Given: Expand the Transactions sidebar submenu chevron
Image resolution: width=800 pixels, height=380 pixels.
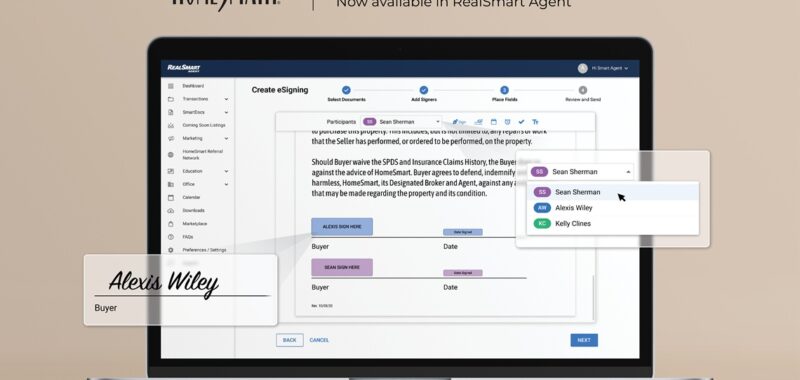Looking at the screenshot, I should click(226, 99).
